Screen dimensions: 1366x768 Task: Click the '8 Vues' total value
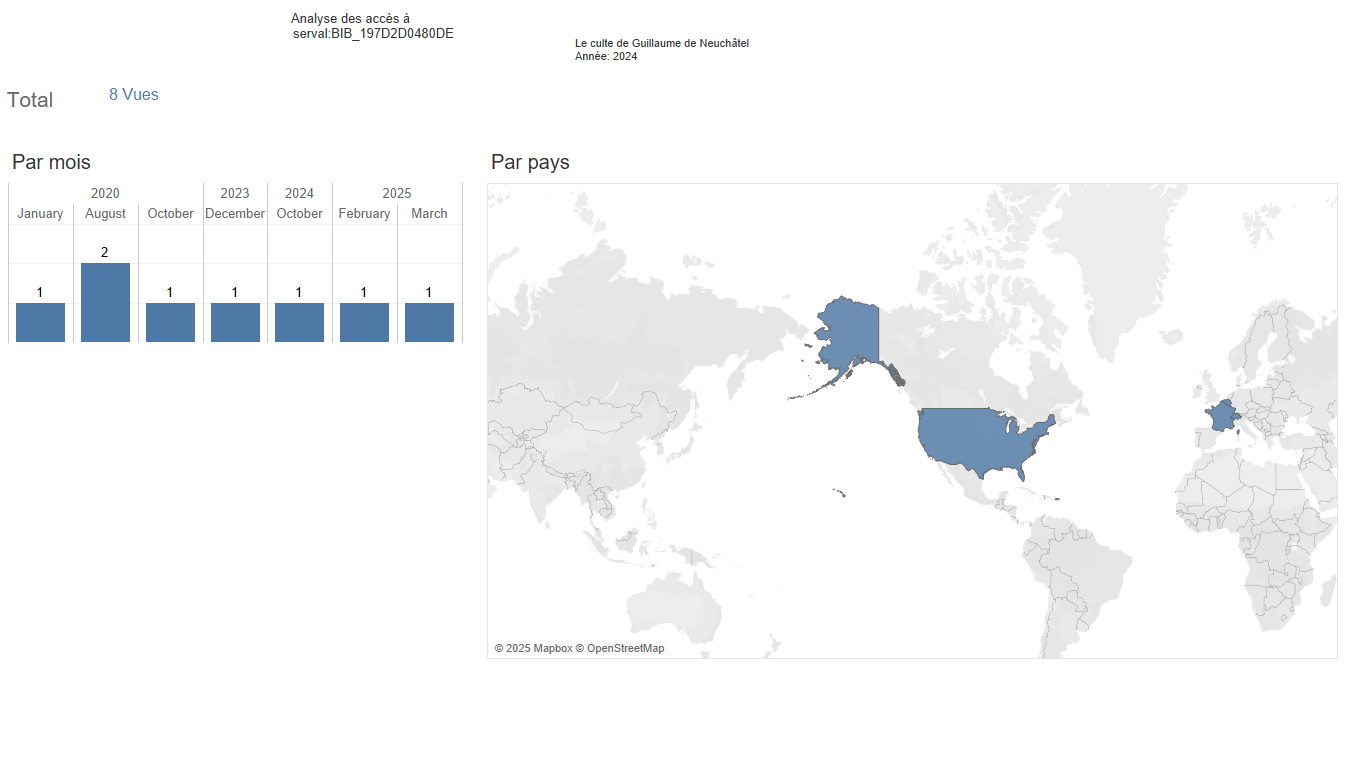pyautogui.click(x=134, y=94)
